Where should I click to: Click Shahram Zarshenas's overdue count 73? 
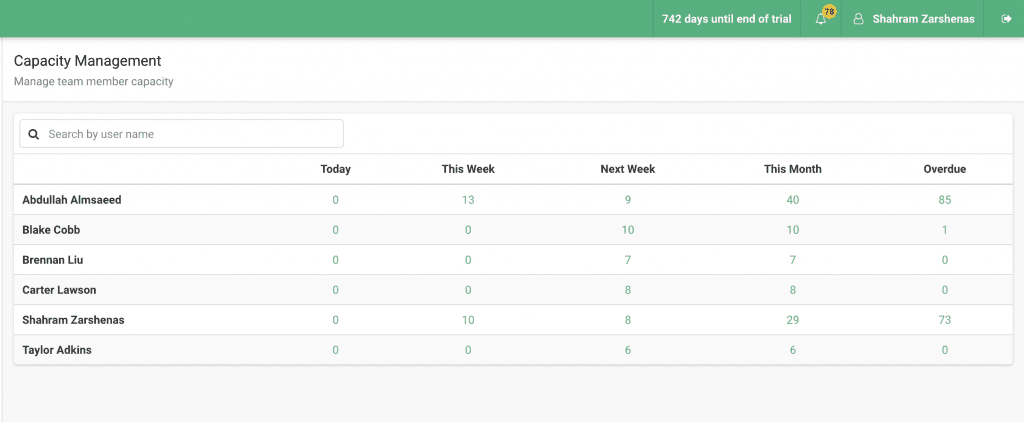click(945, 320)
